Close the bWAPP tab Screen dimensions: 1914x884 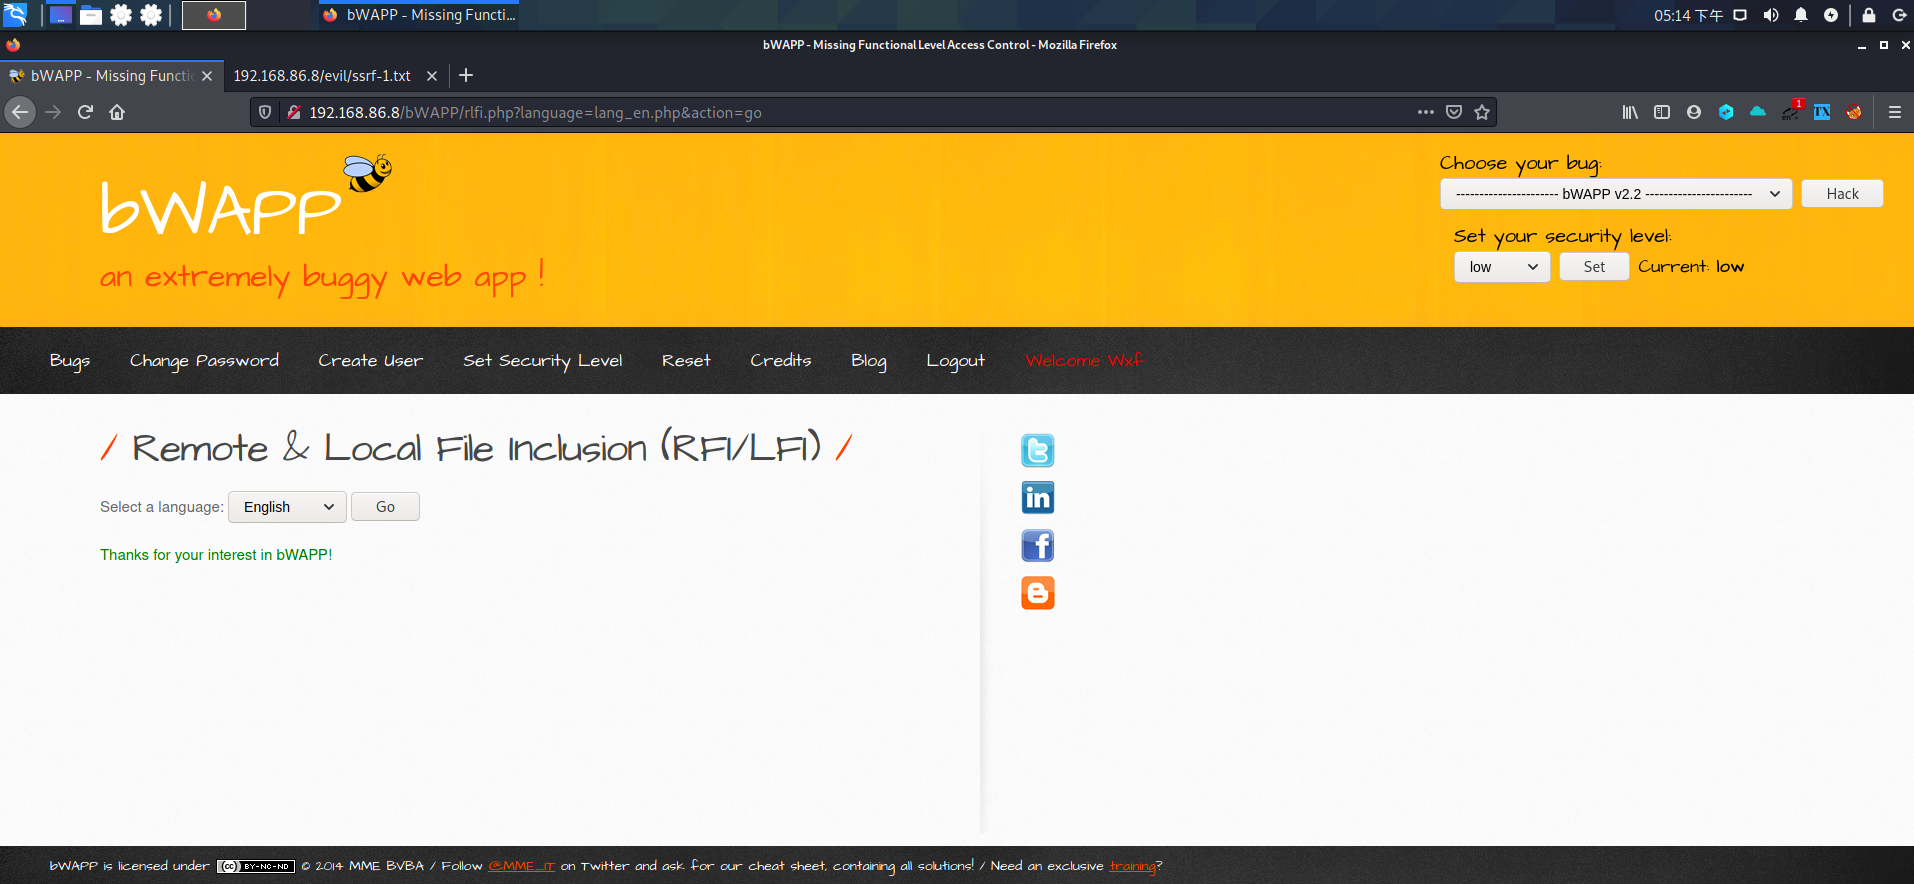tap(207, 76)
